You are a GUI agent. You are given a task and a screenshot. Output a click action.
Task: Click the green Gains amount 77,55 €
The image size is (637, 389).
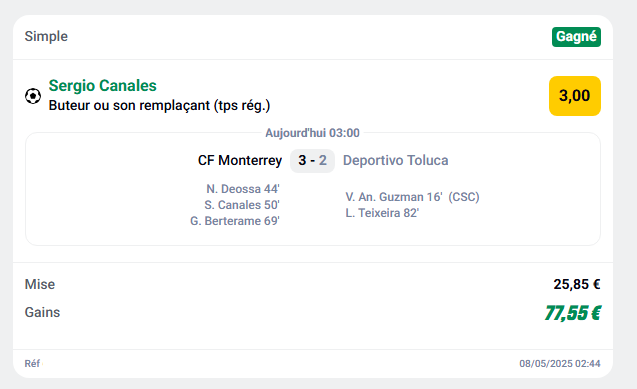click(x=573, y=313)
